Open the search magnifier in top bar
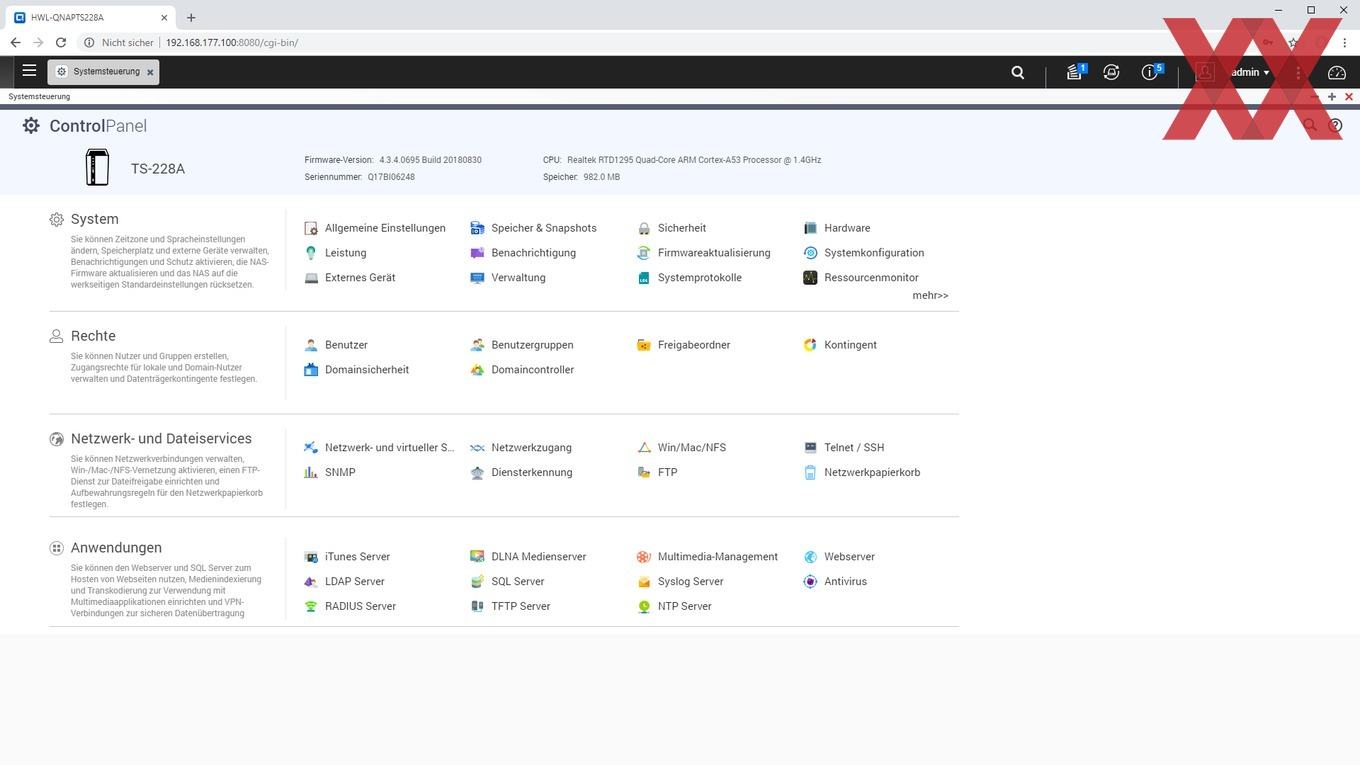 pyautogui.click(x=1018, y=72)
